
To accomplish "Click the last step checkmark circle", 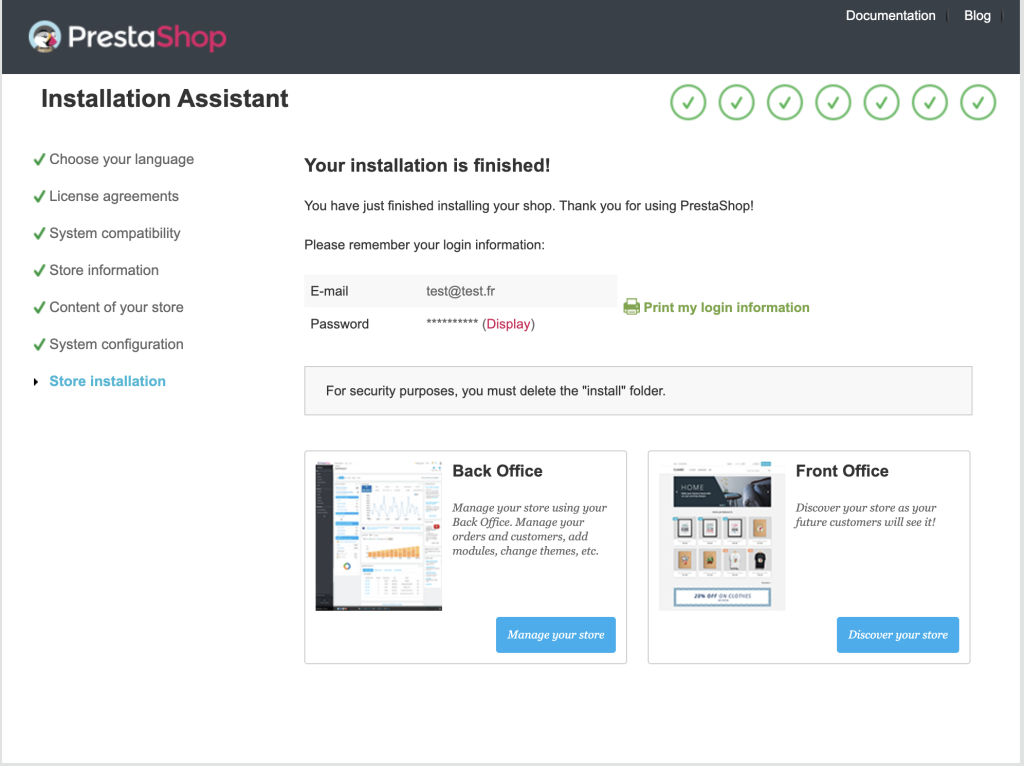I will click(x=978, y=102).
